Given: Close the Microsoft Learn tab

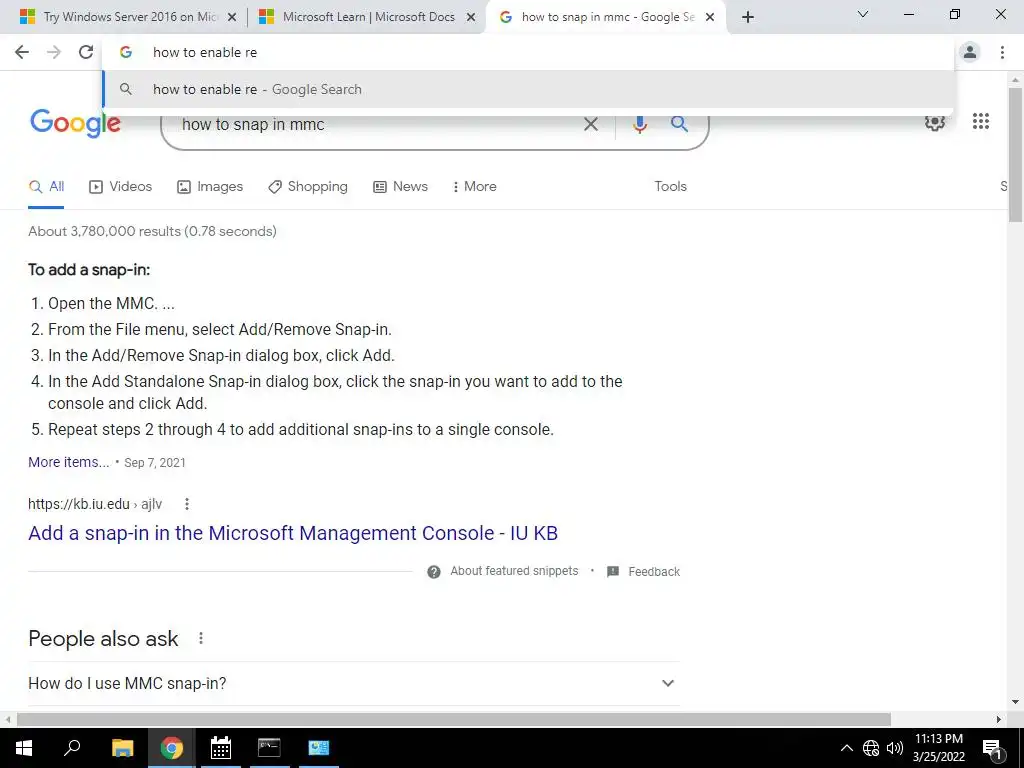Looking at the screenshot, I should pyautogui.click(x=471, y=18).
